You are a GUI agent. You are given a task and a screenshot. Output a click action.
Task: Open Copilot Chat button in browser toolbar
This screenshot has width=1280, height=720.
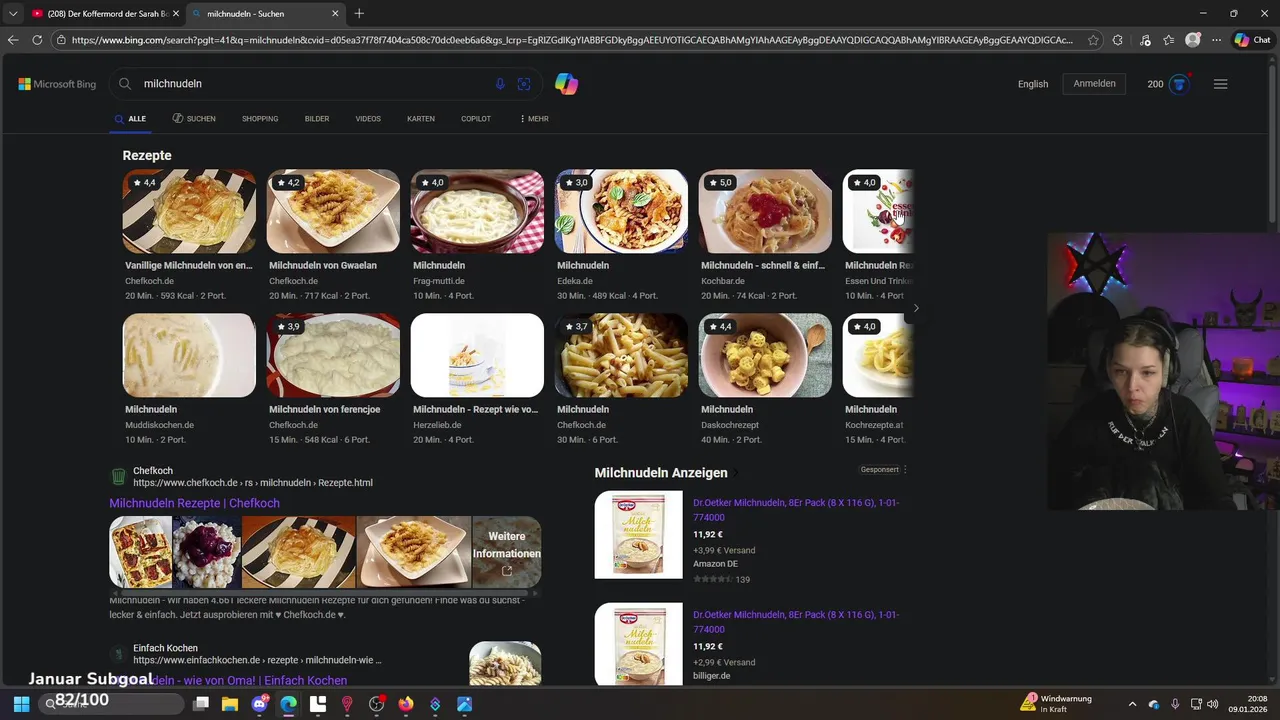coord(1253,40)
